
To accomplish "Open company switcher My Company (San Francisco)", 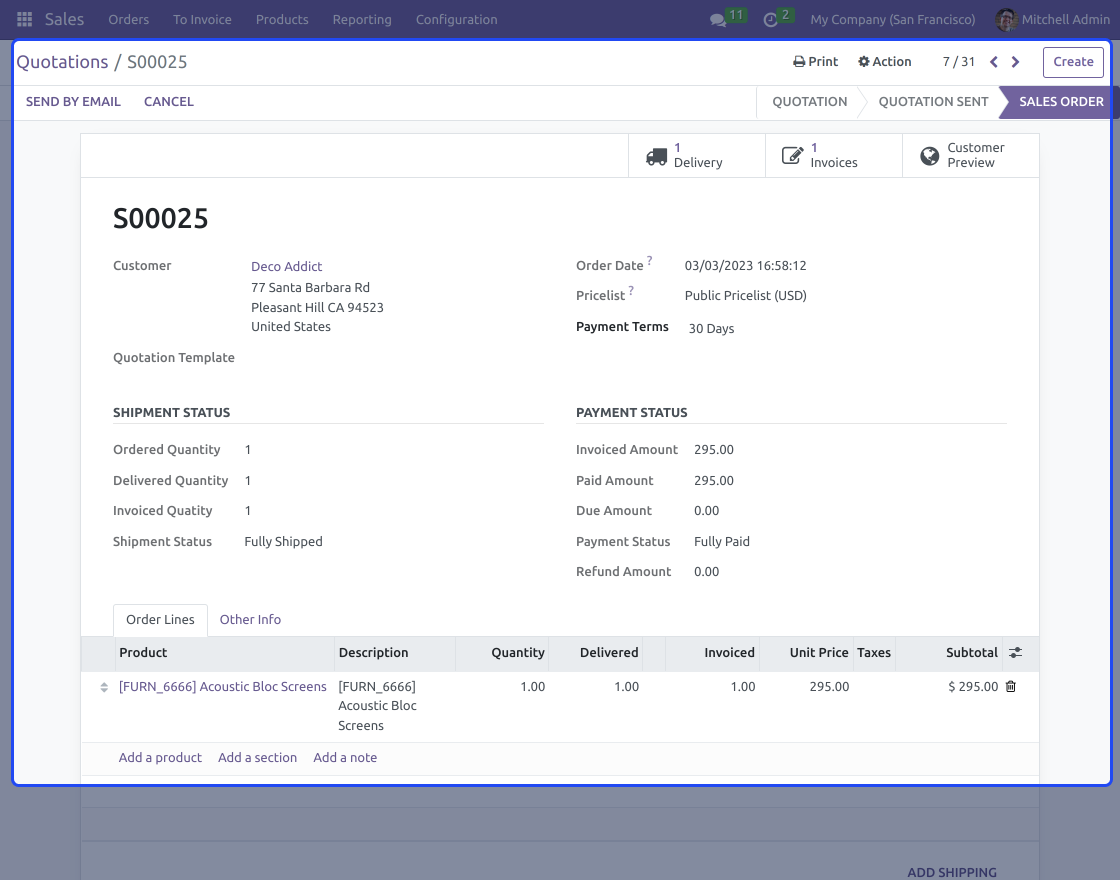I will point(893,20).
